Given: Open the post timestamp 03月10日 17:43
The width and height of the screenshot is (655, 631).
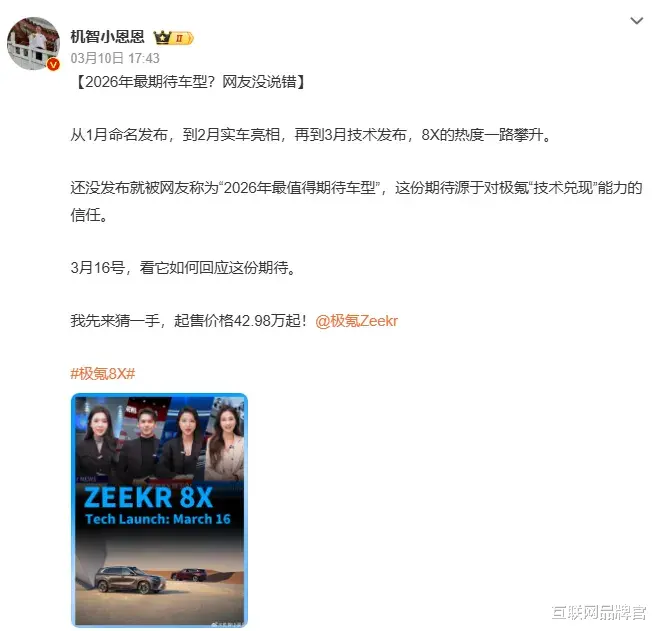Looking at the screenshot, I should coord(115,58).
